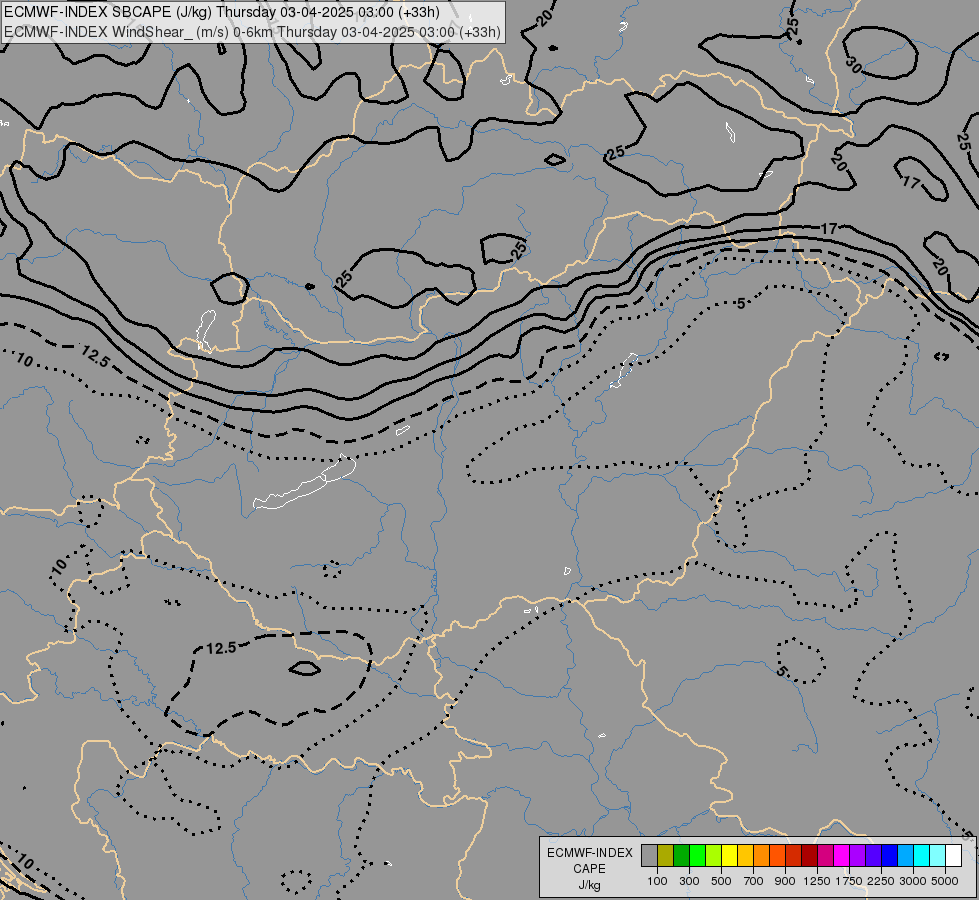Click the '1250' legend tick value
979x900 pixels.
817,881
